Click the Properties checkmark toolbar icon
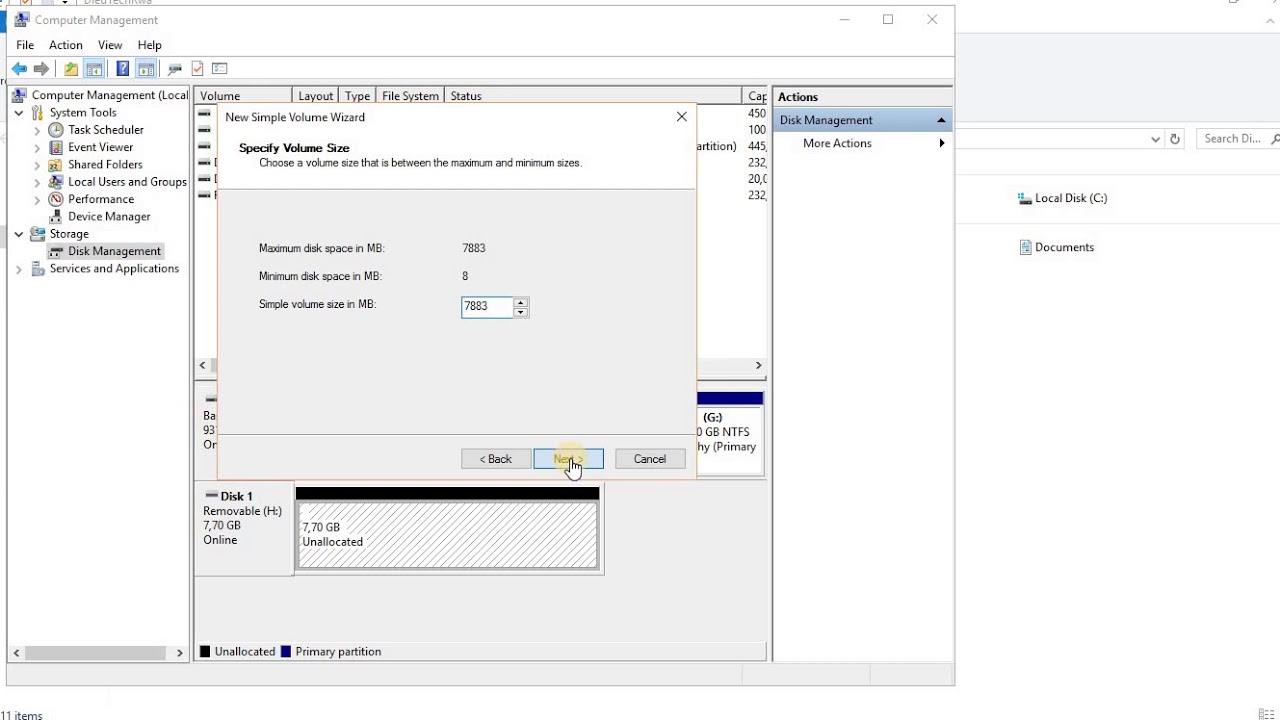 click(x=197, y=69)
